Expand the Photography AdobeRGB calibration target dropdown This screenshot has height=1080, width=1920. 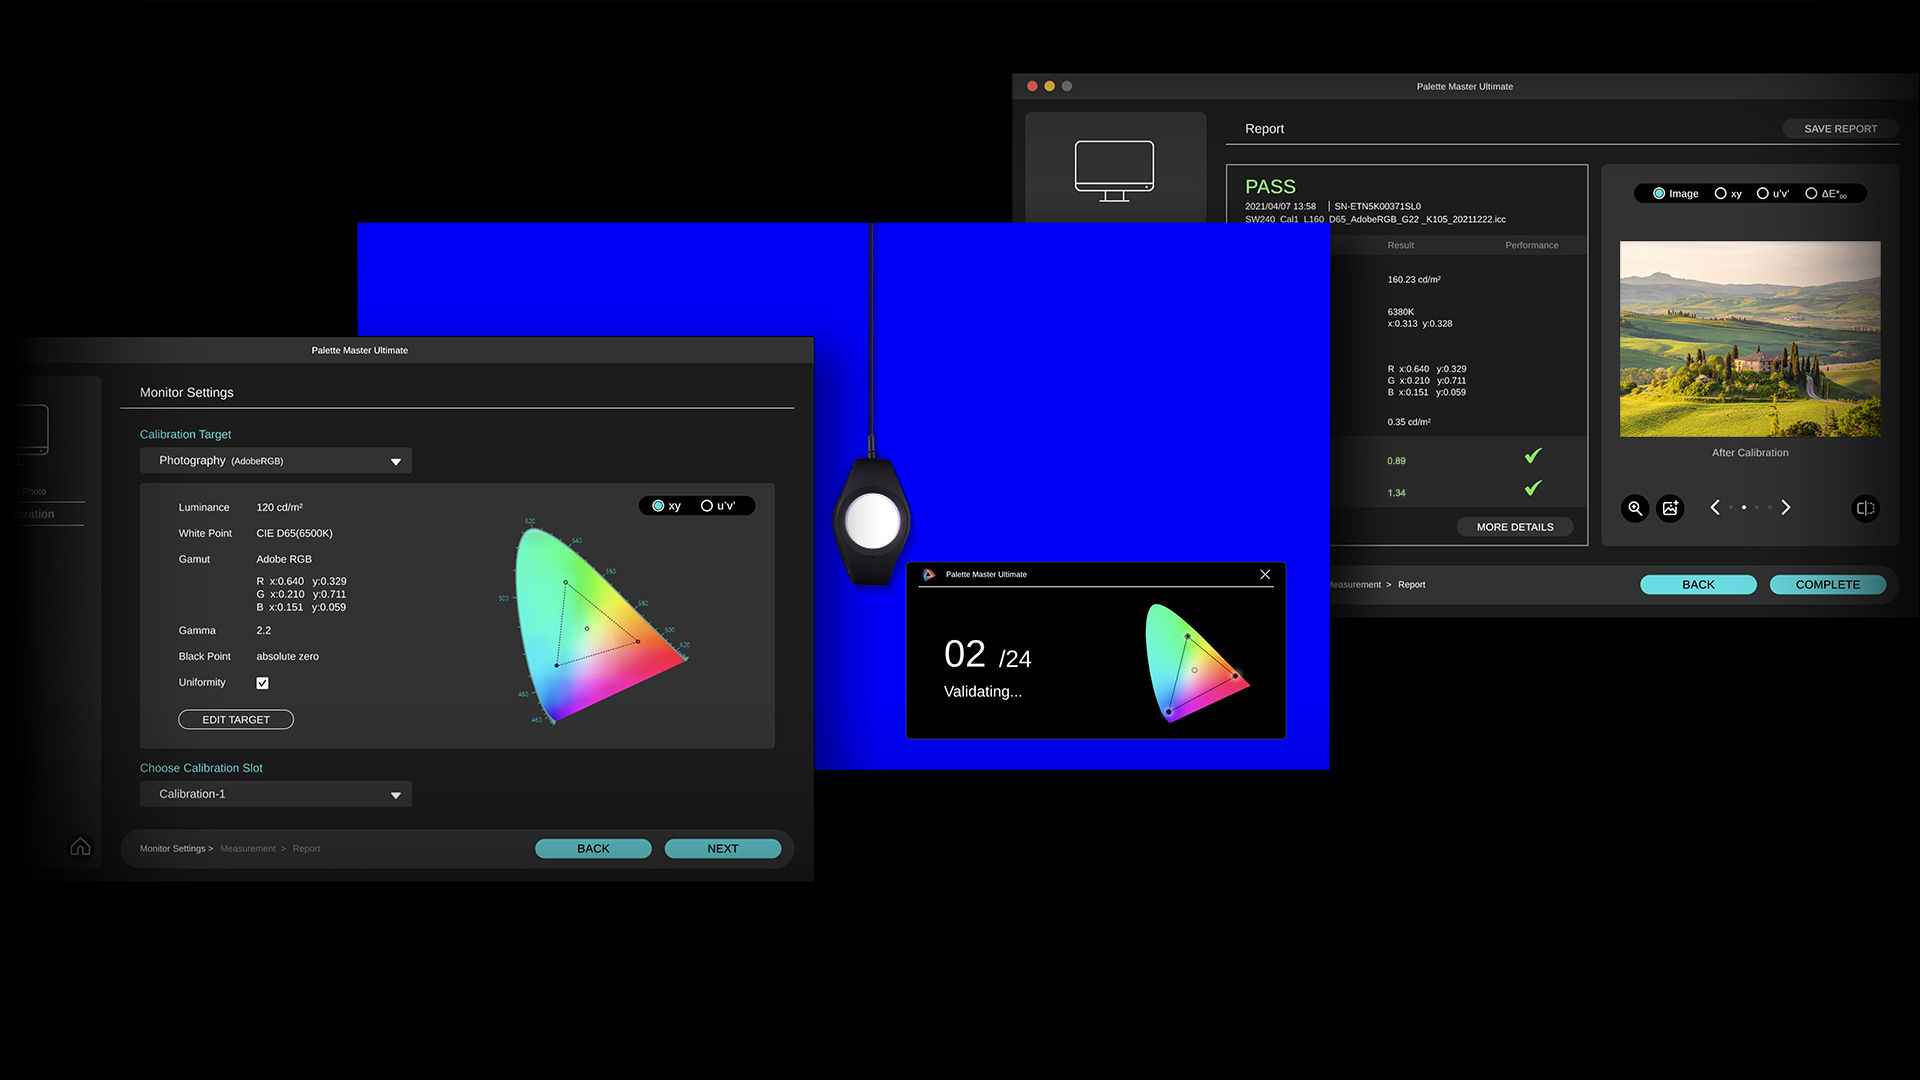coord(394,459)
